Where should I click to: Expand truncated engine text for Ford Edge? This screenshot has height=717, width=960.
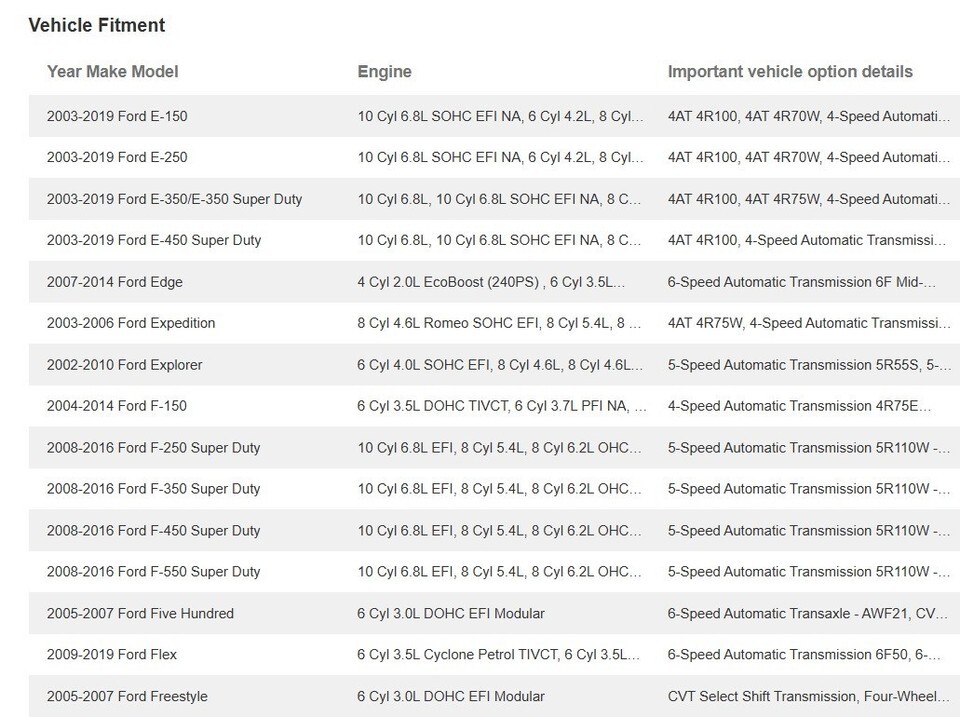491,282
